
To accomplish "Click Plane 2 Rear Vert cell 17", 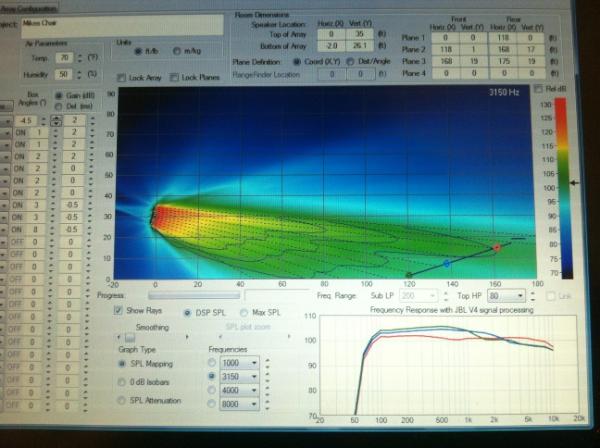I will (x=531, y=49).
